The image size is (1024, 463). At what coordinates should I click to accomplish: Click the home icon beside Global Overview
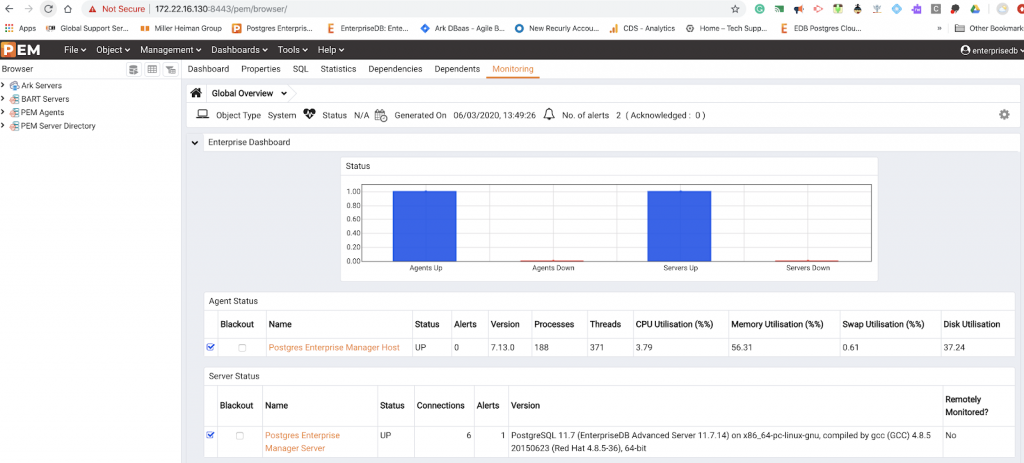[x=197, y=93]
